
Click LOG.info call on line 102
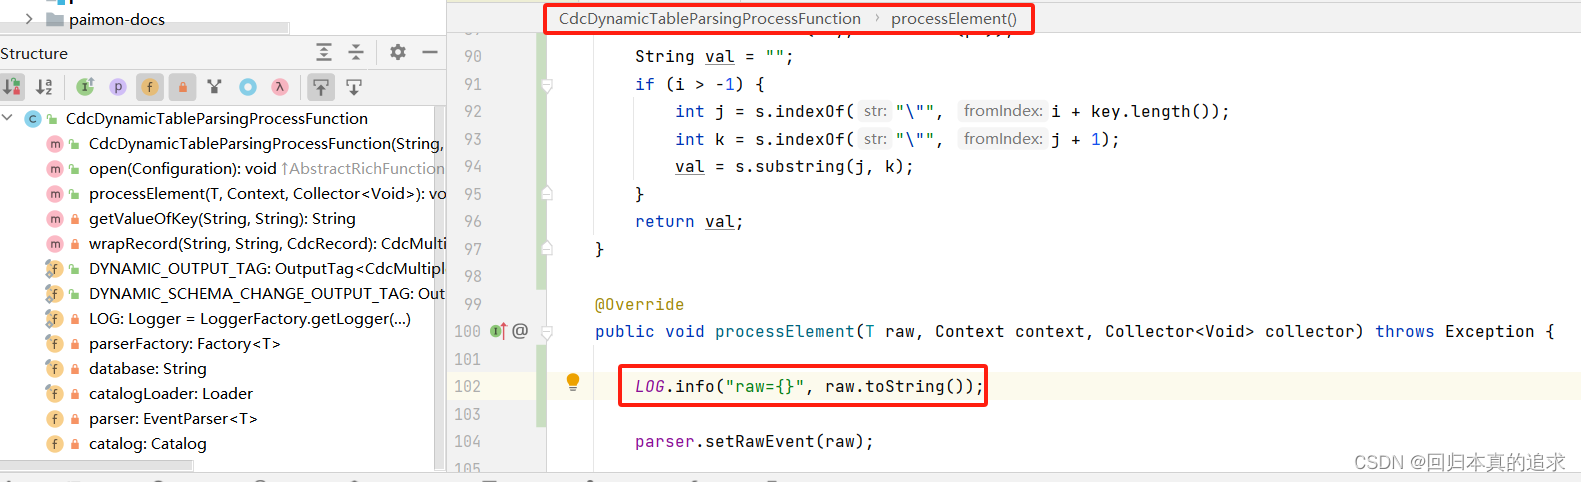coord(809,386)
